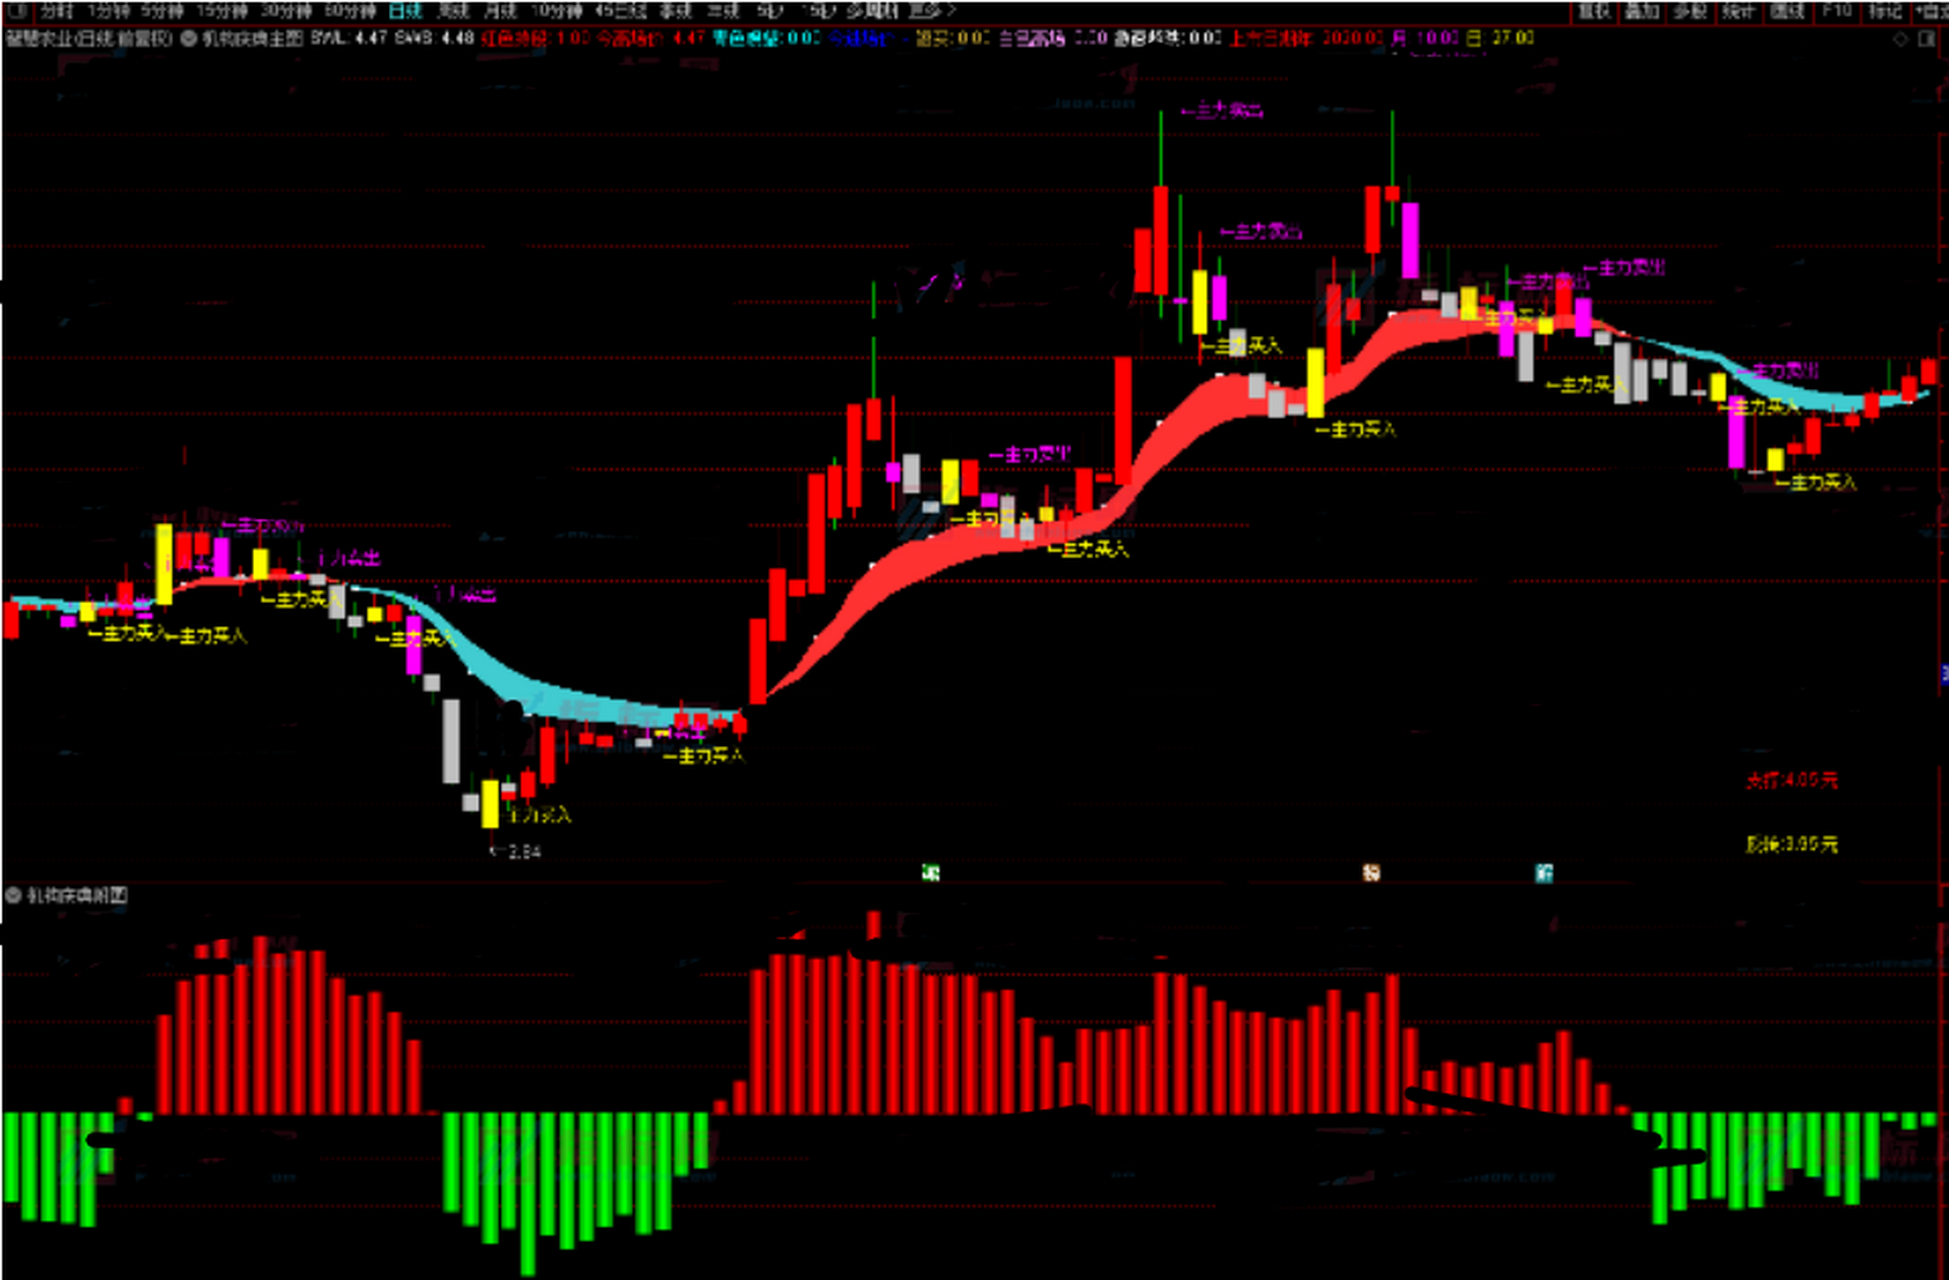Add stock via +自选 button
The width and height of the screenshot is (1949, 1280).
coord(1930,11)
